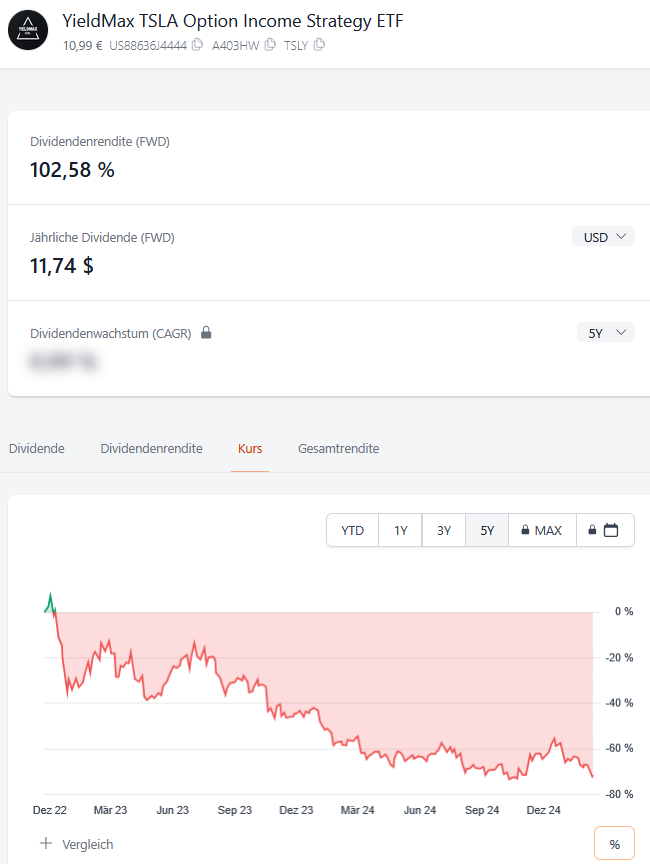The width and height of the screenshot is (650, 864).
Task: Click the Kurs tab
Action: tap(249, 449)
